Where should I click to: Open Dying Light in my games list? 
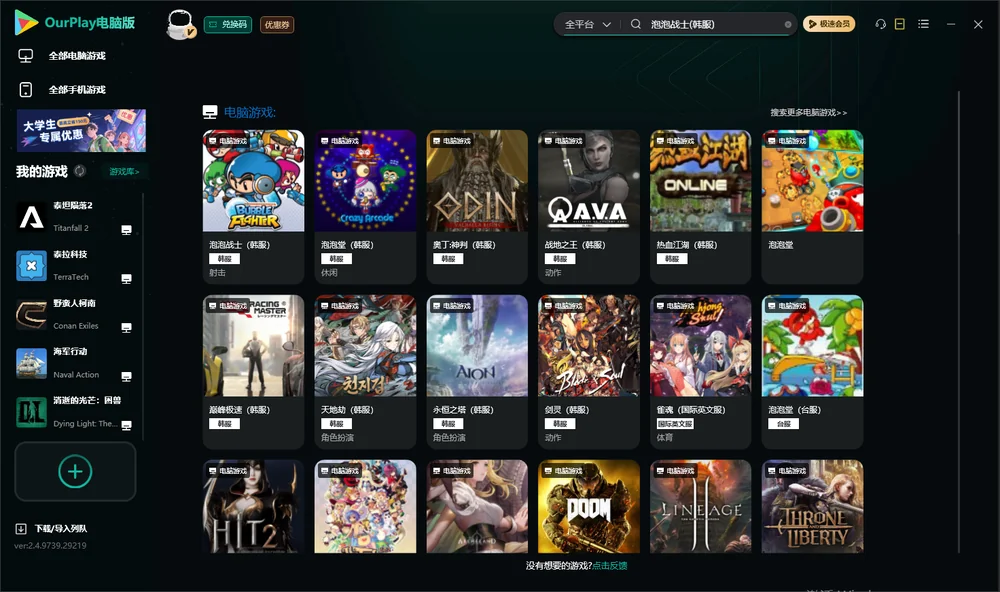(73, 412)
